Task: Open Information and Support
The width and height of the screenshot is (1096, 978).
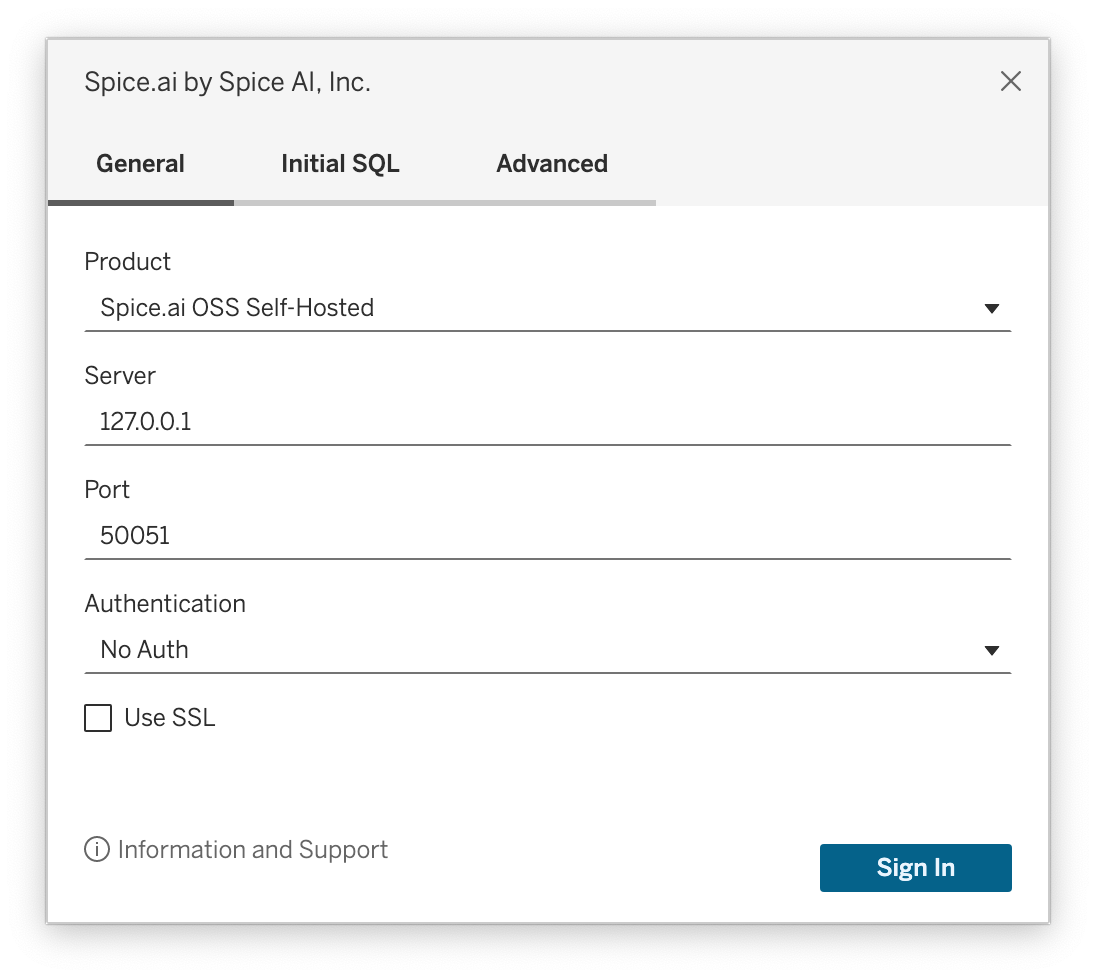Action: point(253,849)
